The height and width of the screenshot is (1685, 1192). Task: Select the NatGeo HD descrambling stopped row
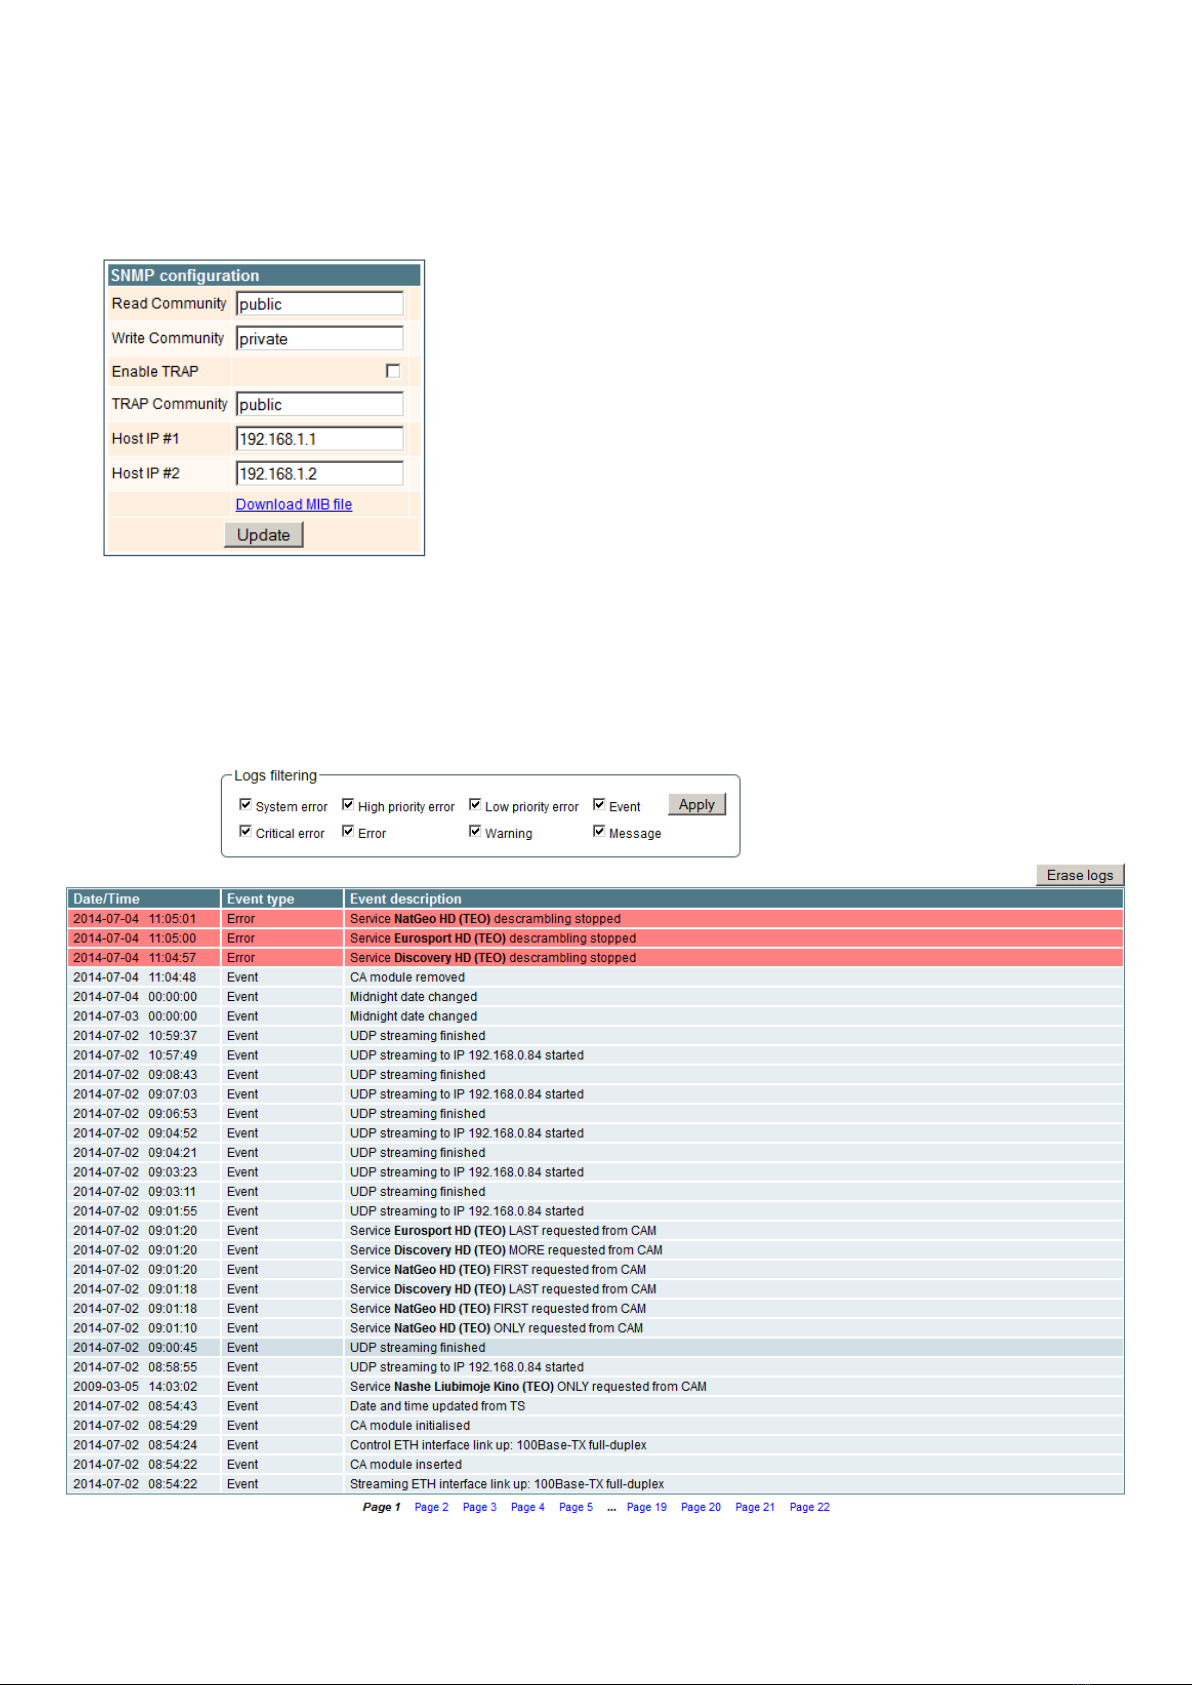pyautogui.click(x=595, y=919)
